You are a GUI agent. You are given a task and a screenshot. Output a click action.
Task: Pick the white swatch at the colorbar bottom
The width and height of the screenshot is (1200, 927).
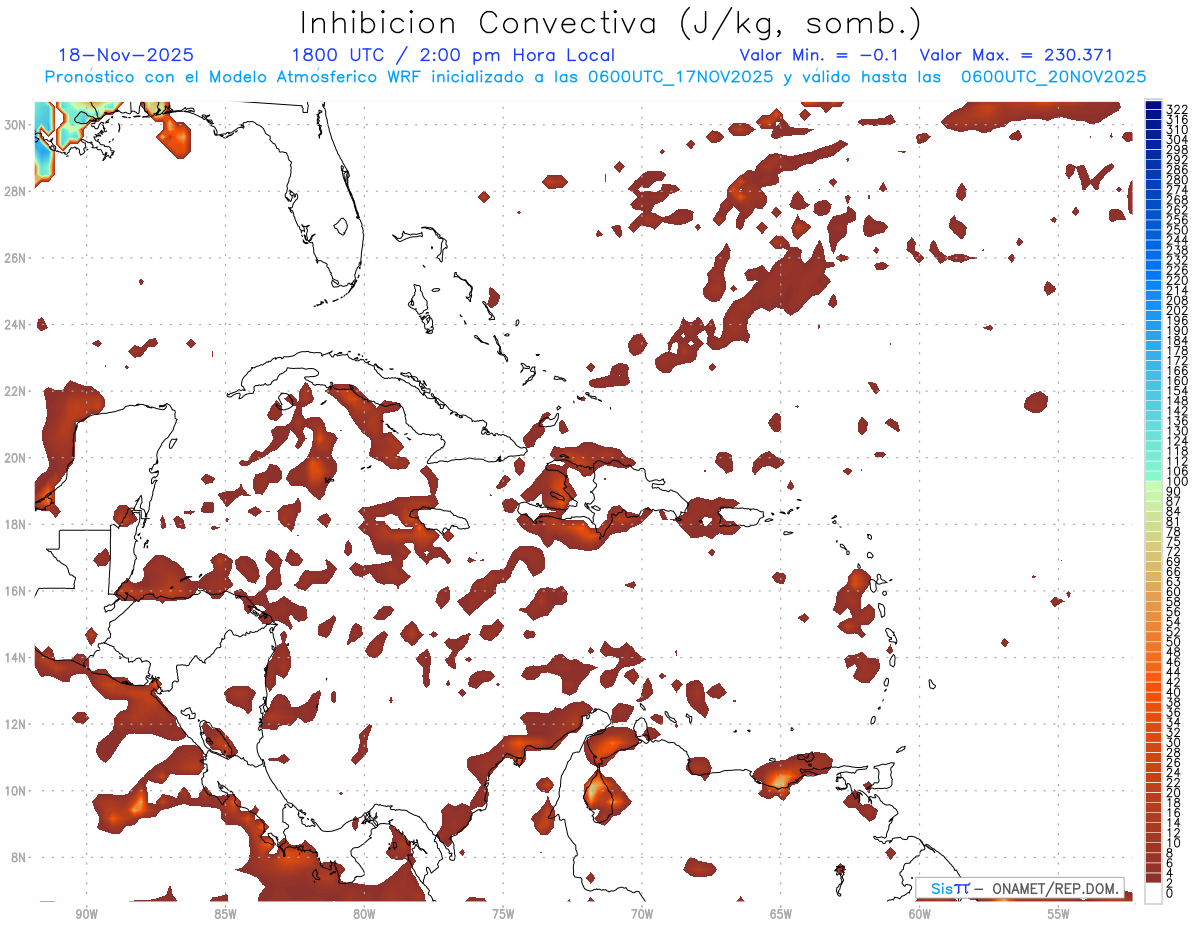click(x=1153, y=892)
